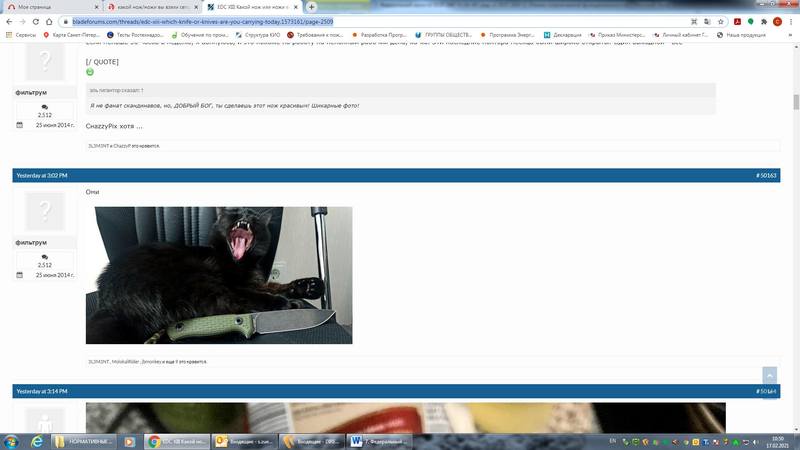Close the EDC XIII blade forums tab
This screenshot has width=800, height=450.
click(295, 7)
